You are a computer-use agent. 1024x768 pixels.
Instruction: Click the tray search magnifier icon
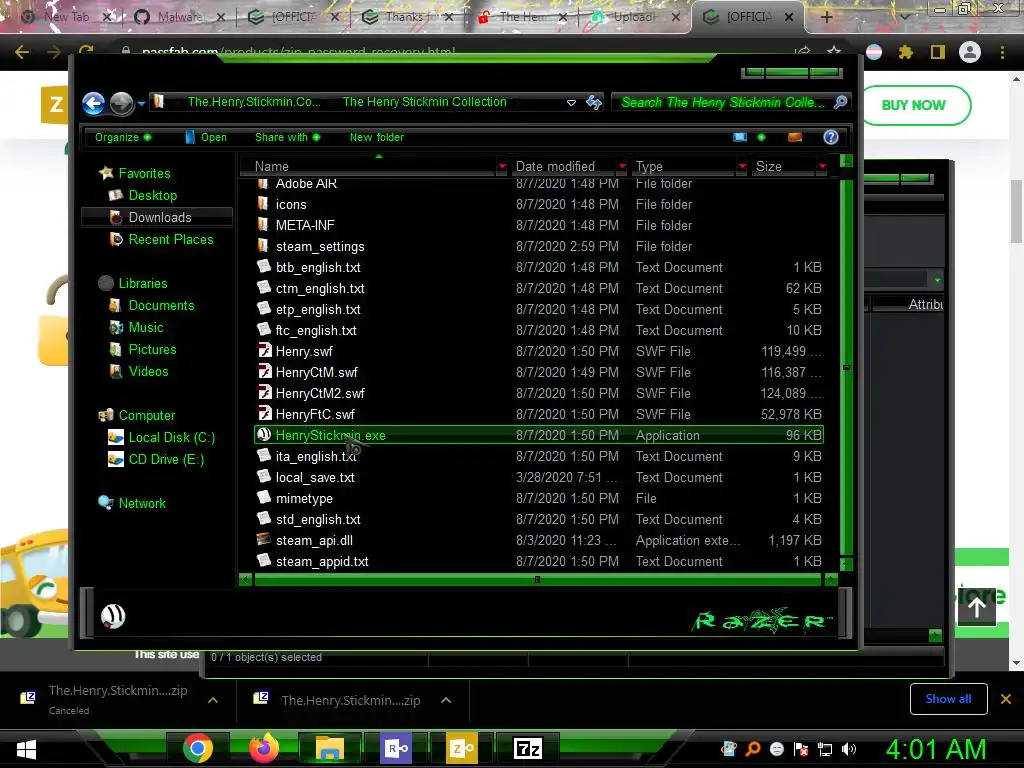753,749
